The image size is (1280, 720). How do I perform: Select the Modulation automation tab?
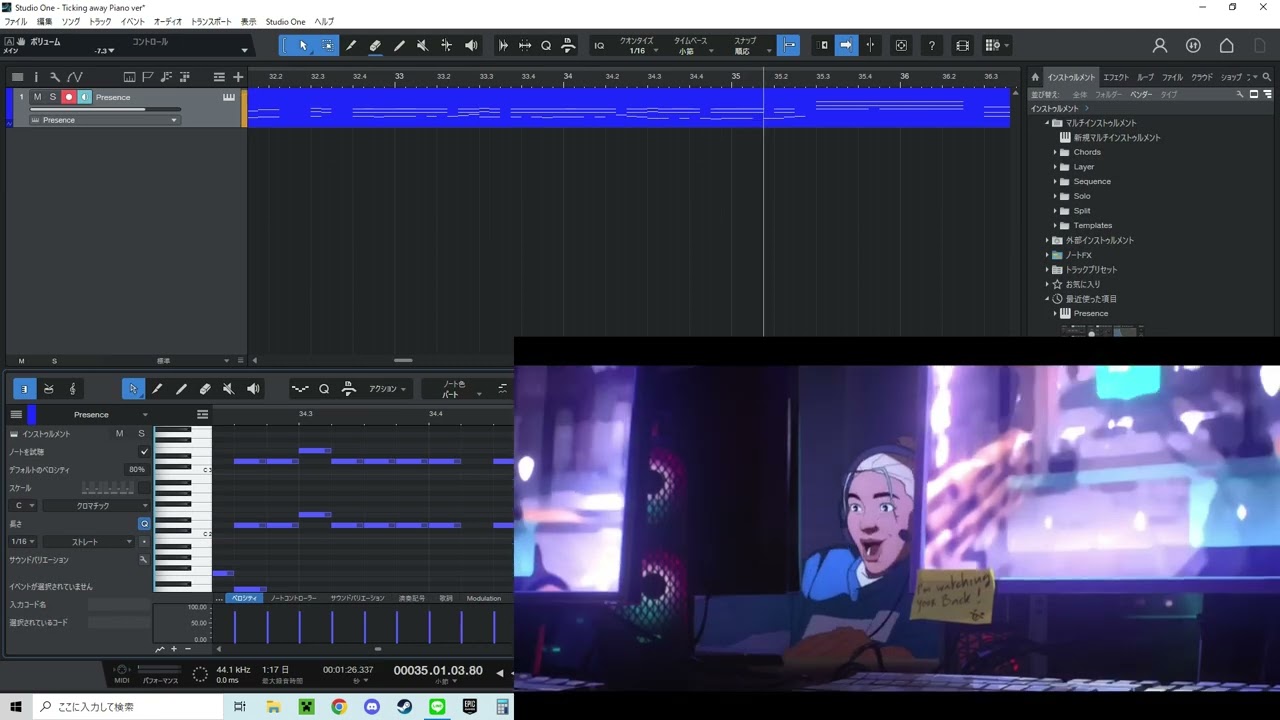click(484, 598)
